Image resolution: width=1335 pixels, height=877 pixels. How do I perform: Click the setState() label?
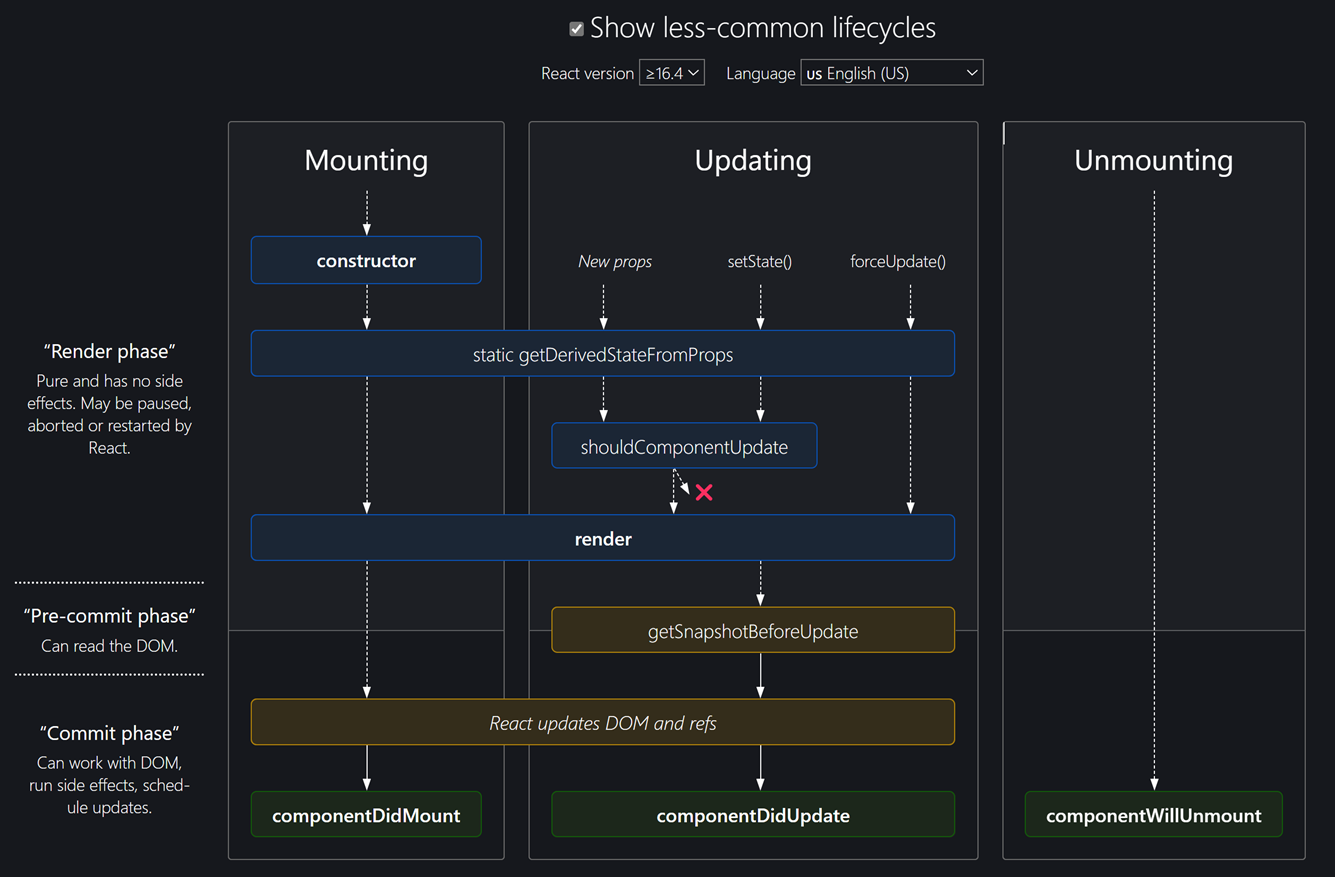760,261
